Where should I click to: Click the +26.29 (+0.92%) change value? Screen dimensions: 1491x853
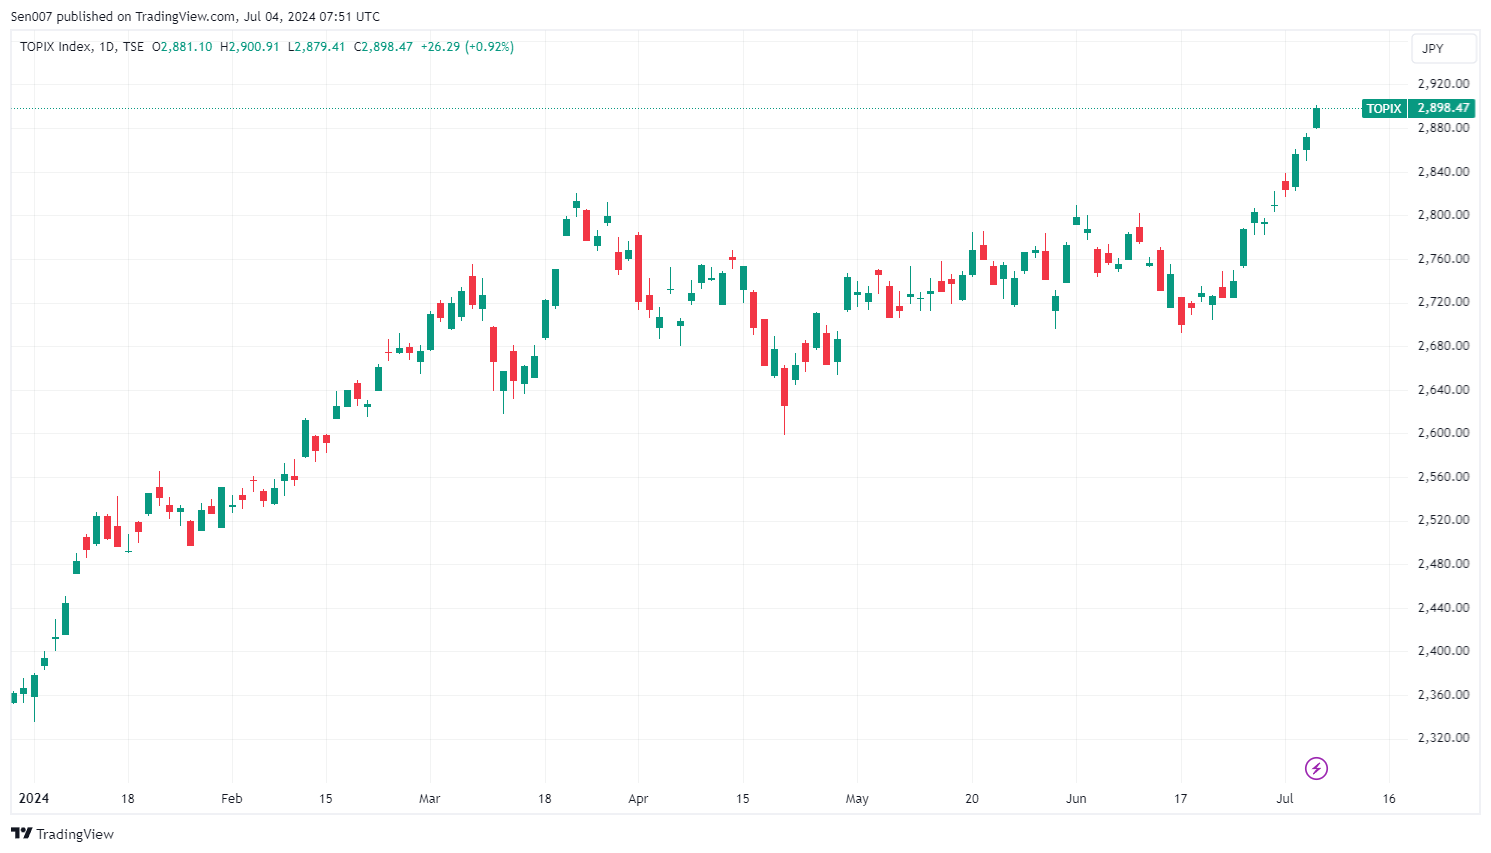click(x=467, y=47)
